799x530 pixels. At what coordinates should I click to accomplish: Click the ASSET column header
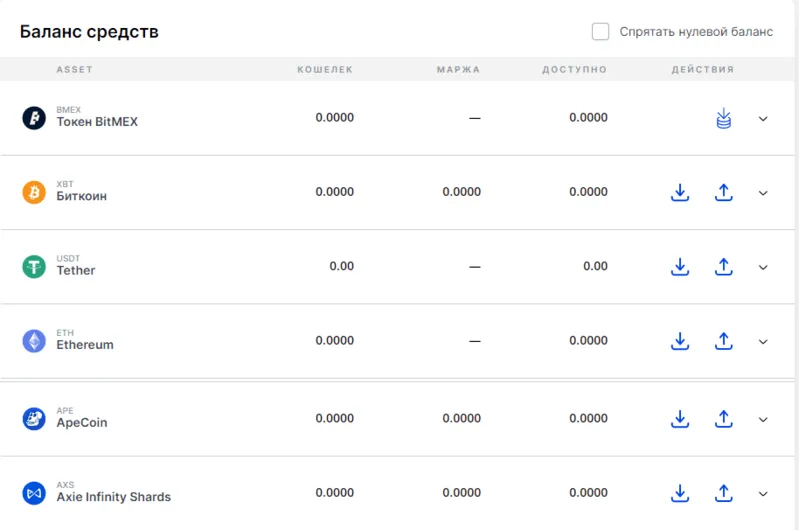pyautogui.click(x=74, y=69)
